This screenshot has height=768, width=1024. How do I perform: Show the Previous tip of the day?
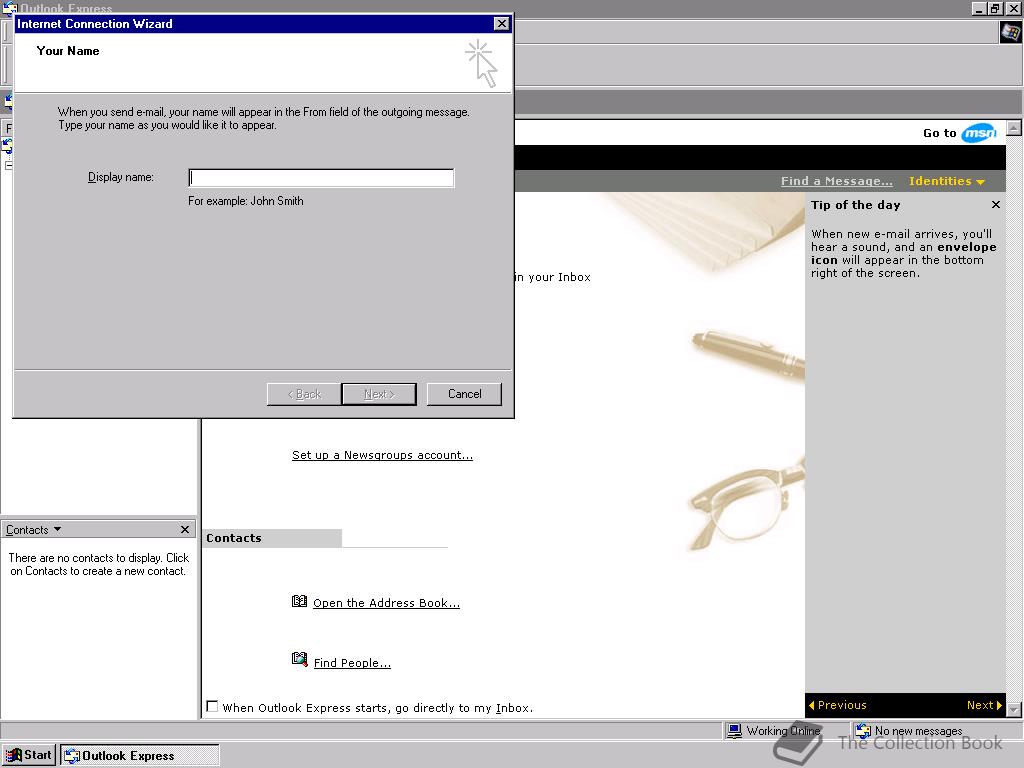click(x=837, y=705)
